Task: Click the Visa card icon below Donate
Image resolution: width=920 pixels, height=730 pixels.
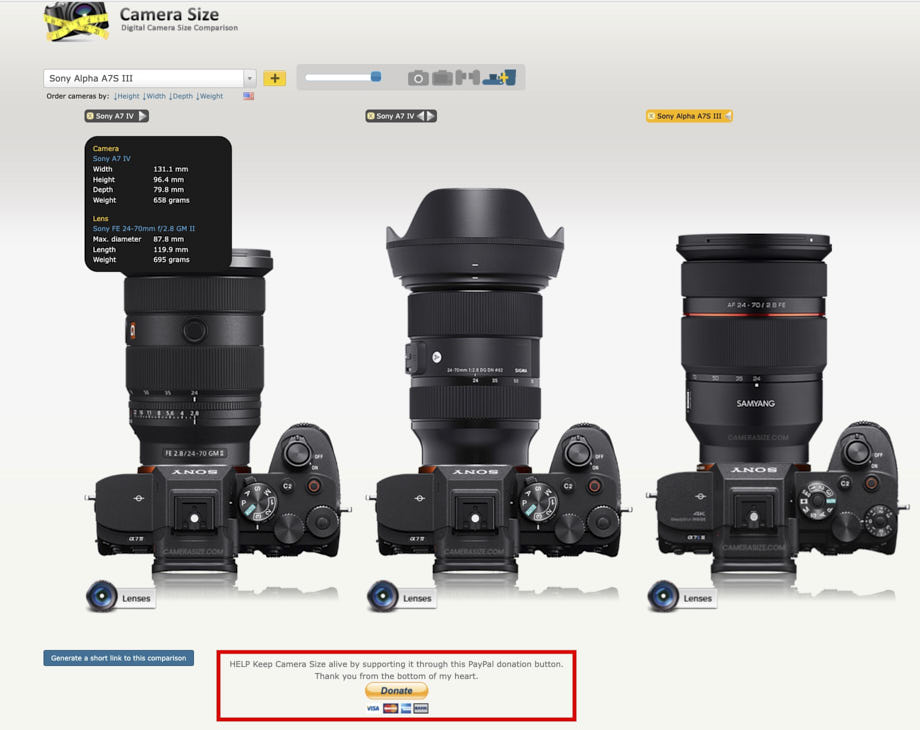Action: [373, 708]
